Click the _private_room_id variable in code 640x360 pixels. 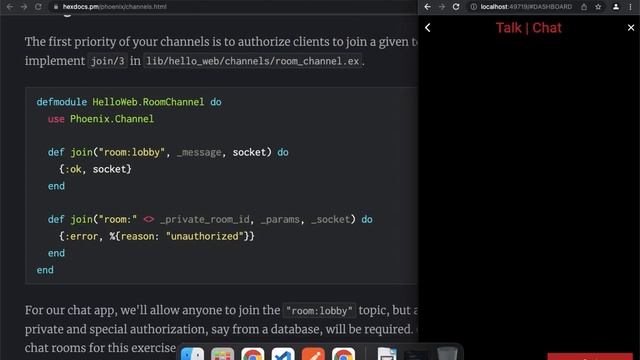[x=204, y=220]
